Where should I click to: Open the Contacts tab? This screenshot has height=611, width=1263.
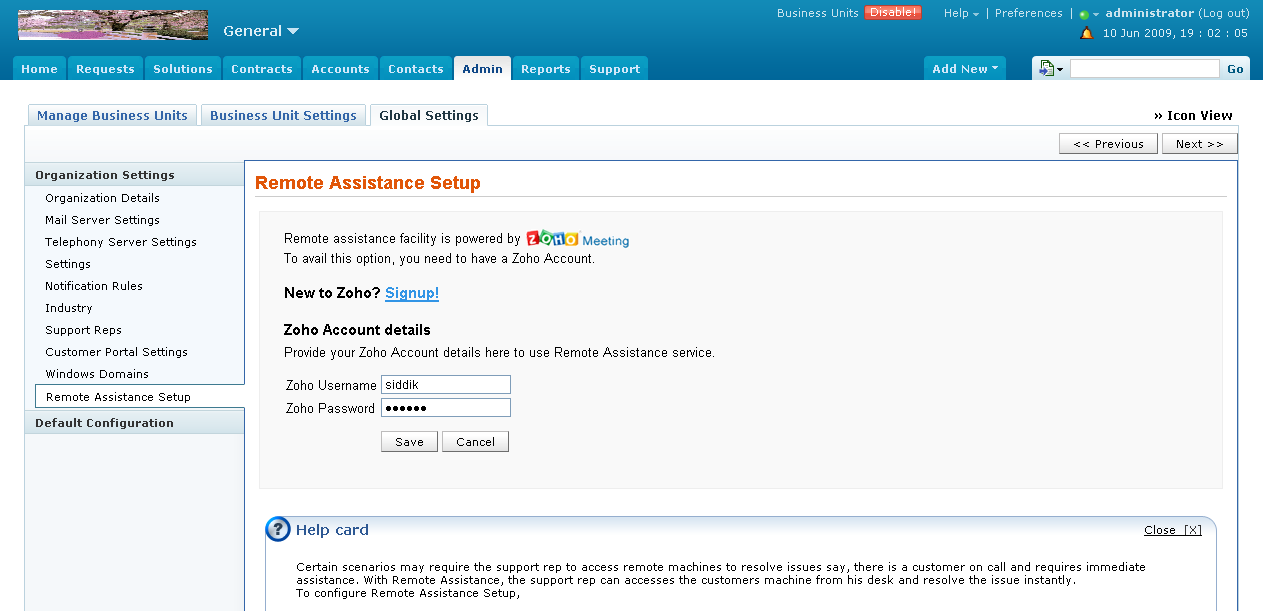(416, 69)
